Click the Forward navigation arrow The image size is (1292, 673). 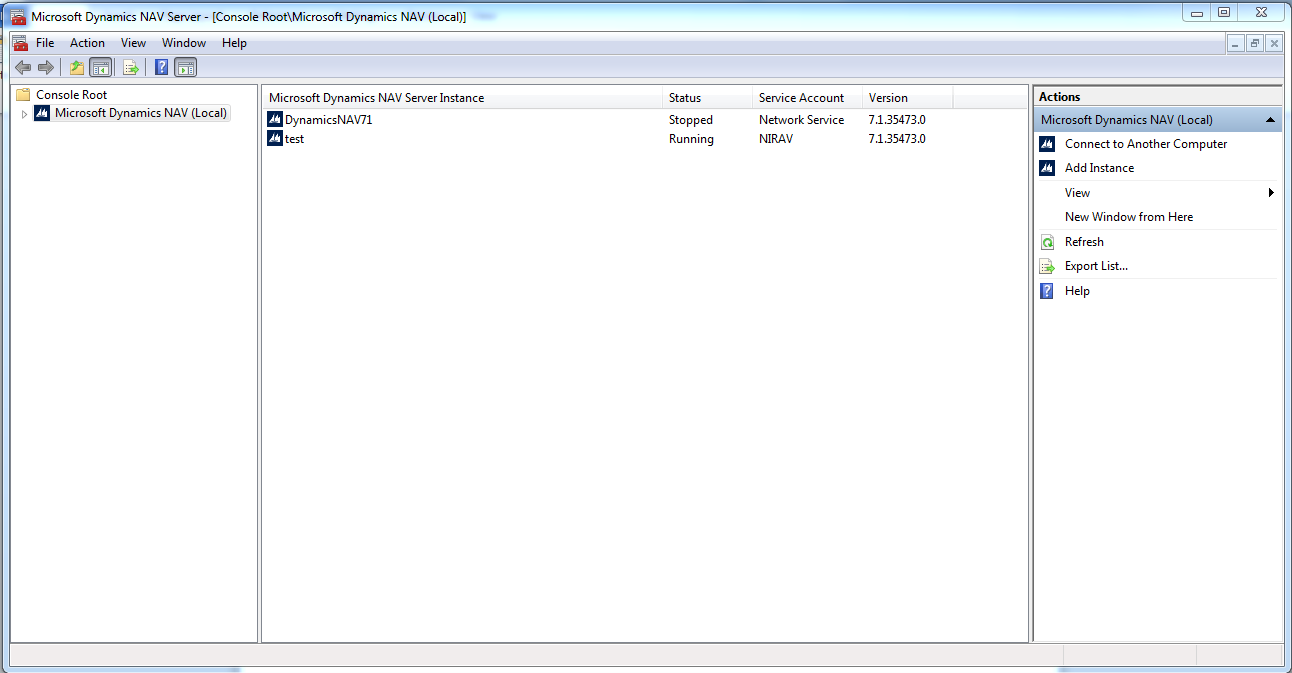(x=46, y=67)
